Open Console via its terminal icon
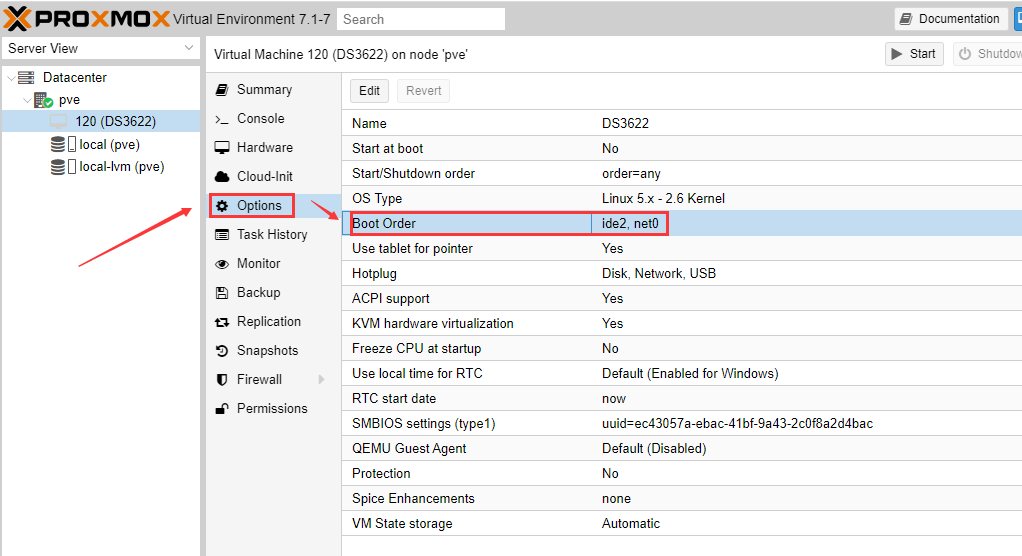The width and height of the screenshot is (1022, 556). pyautogui.click(x=222, y=119)
